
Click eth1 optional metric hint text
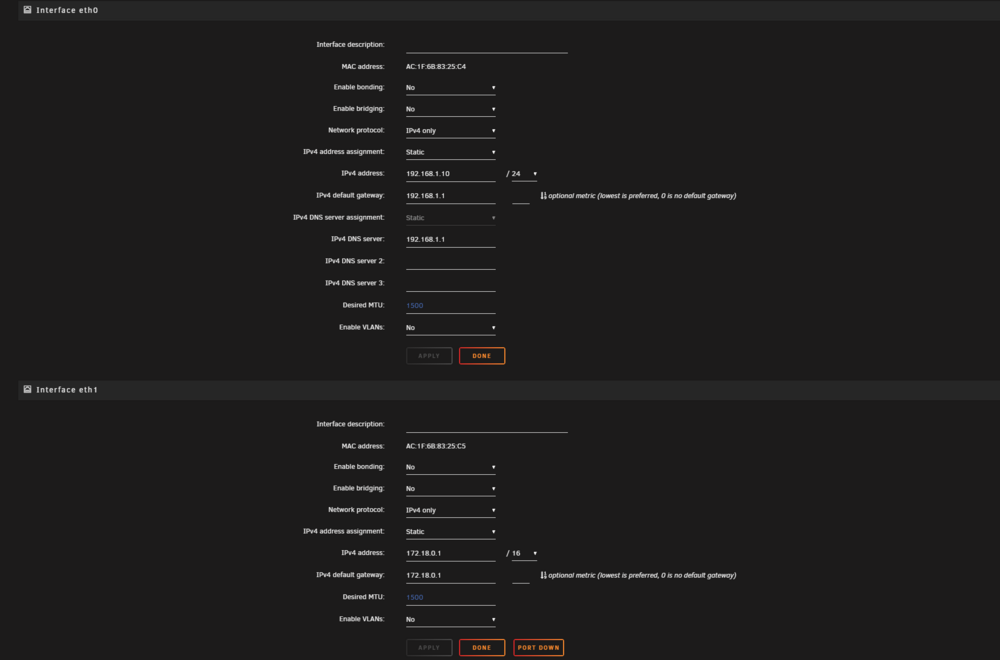pyautogui.click(x=642, y=575)
